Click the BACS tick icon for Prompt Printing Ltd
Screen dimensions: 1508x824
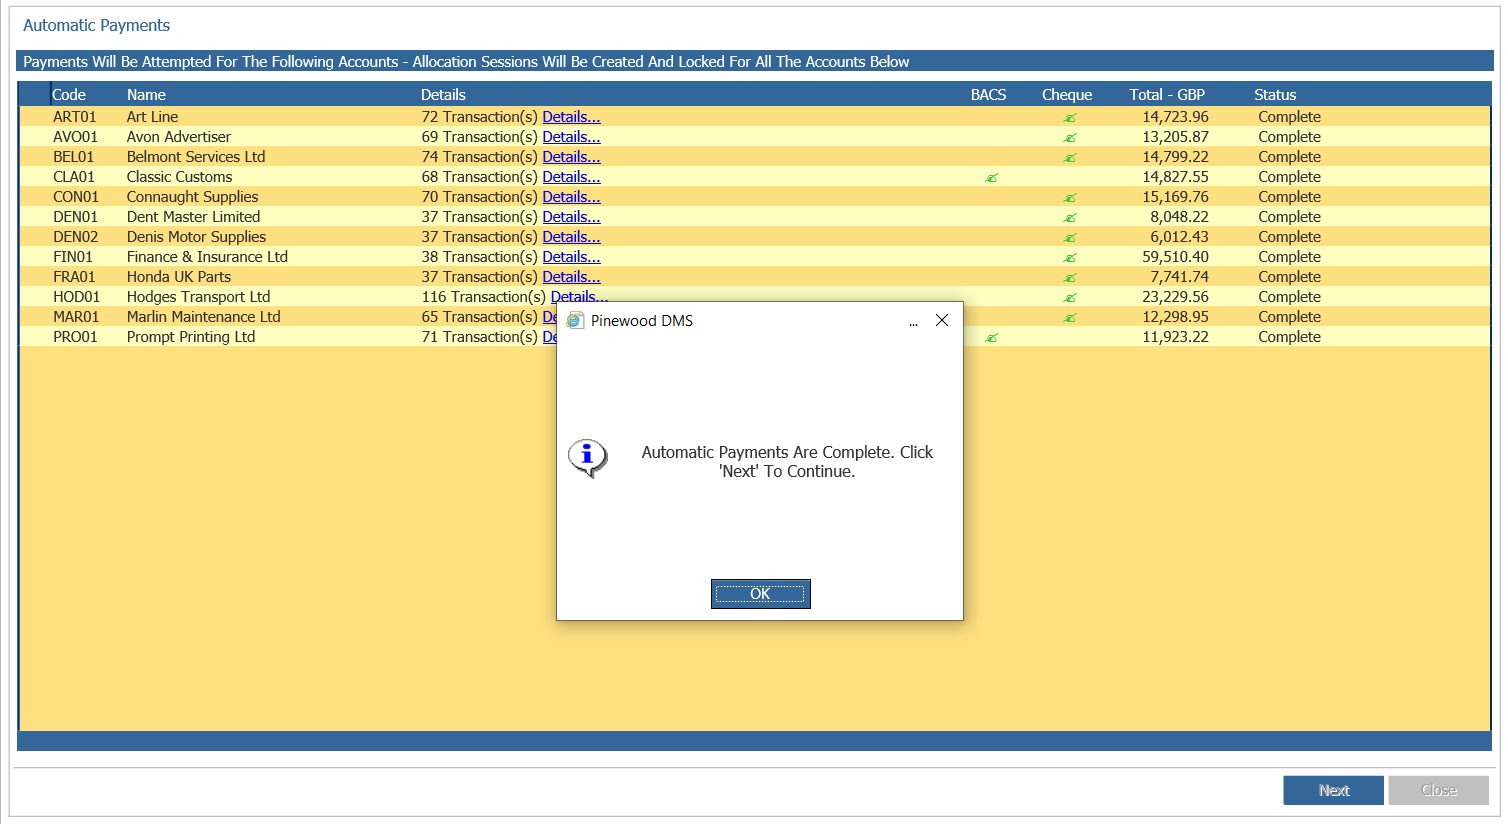point(991,338)
